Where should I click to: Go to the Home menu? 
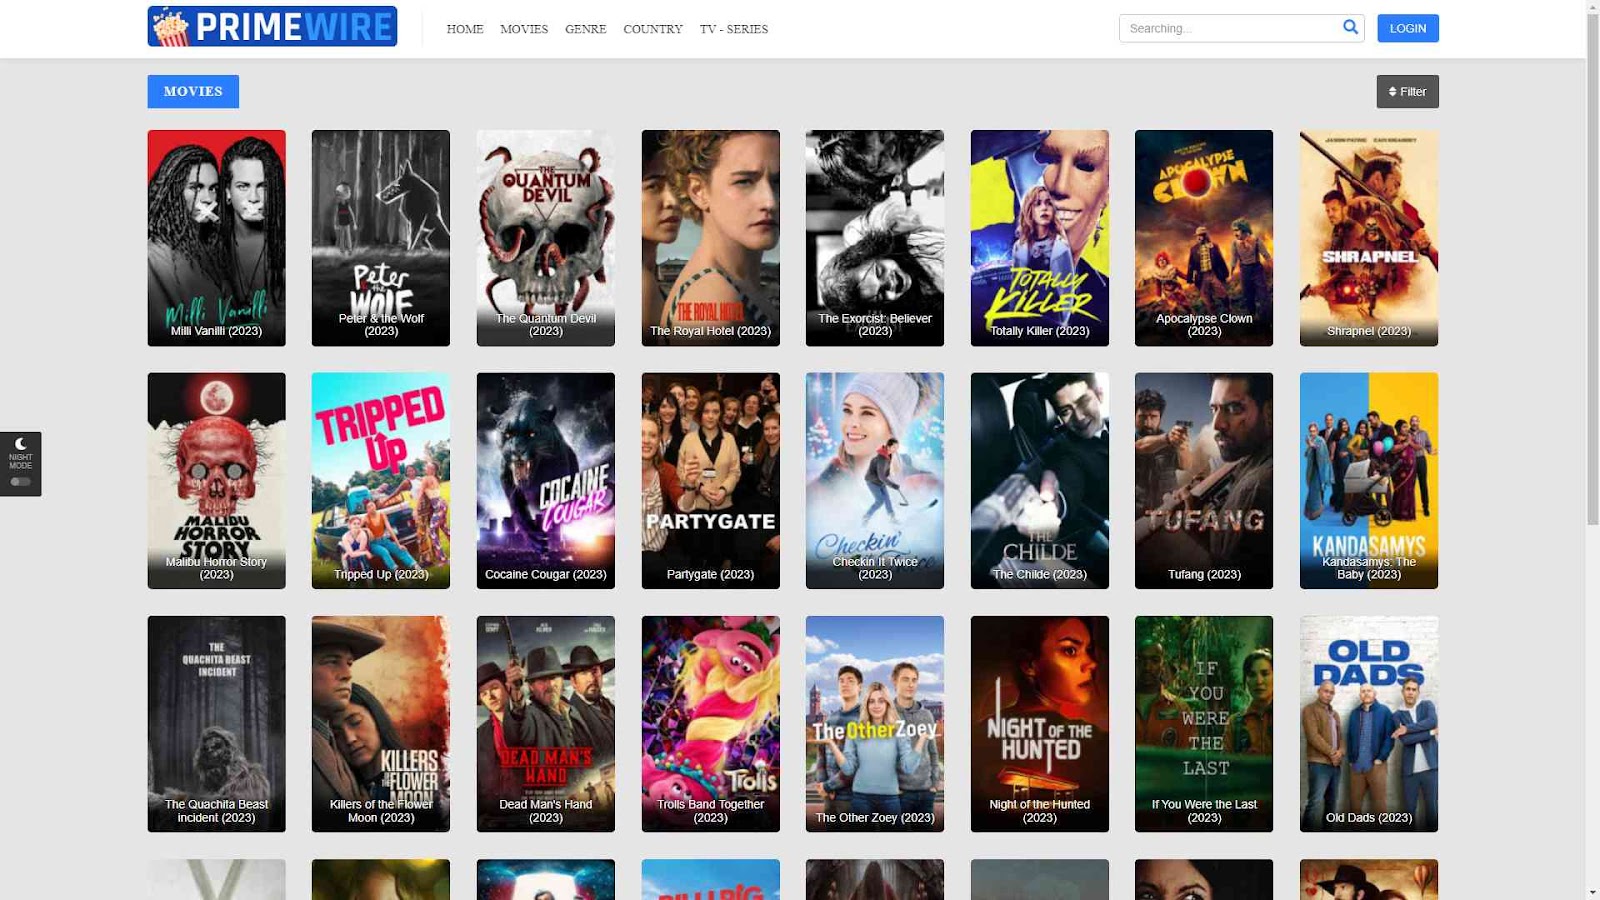pyautogui.click(x=465, y=29)
